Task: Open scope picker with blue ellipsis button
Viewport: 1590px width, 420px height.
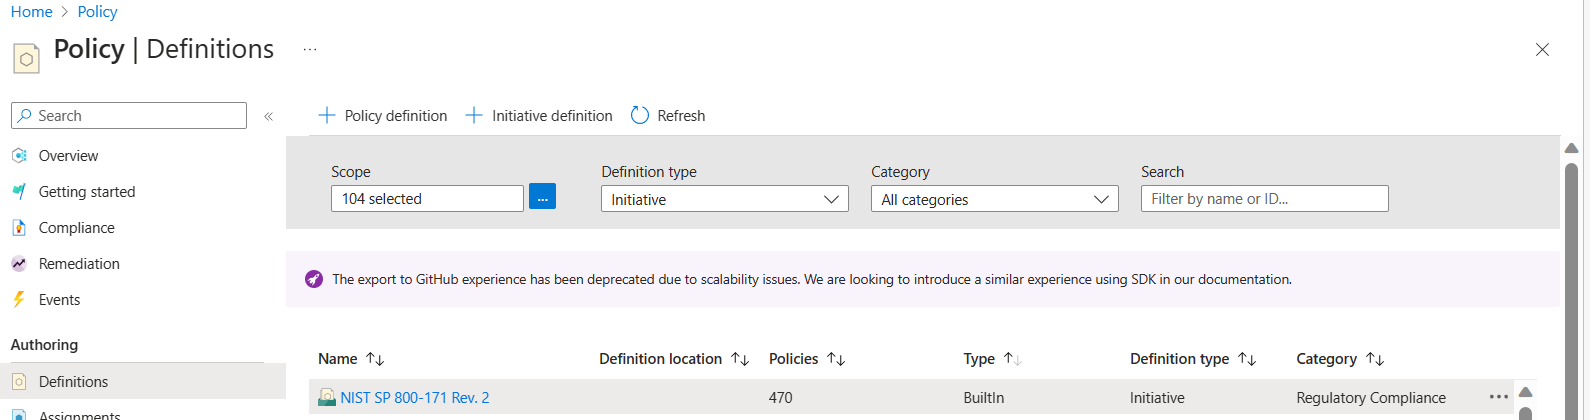Action: tap(542, 197)
